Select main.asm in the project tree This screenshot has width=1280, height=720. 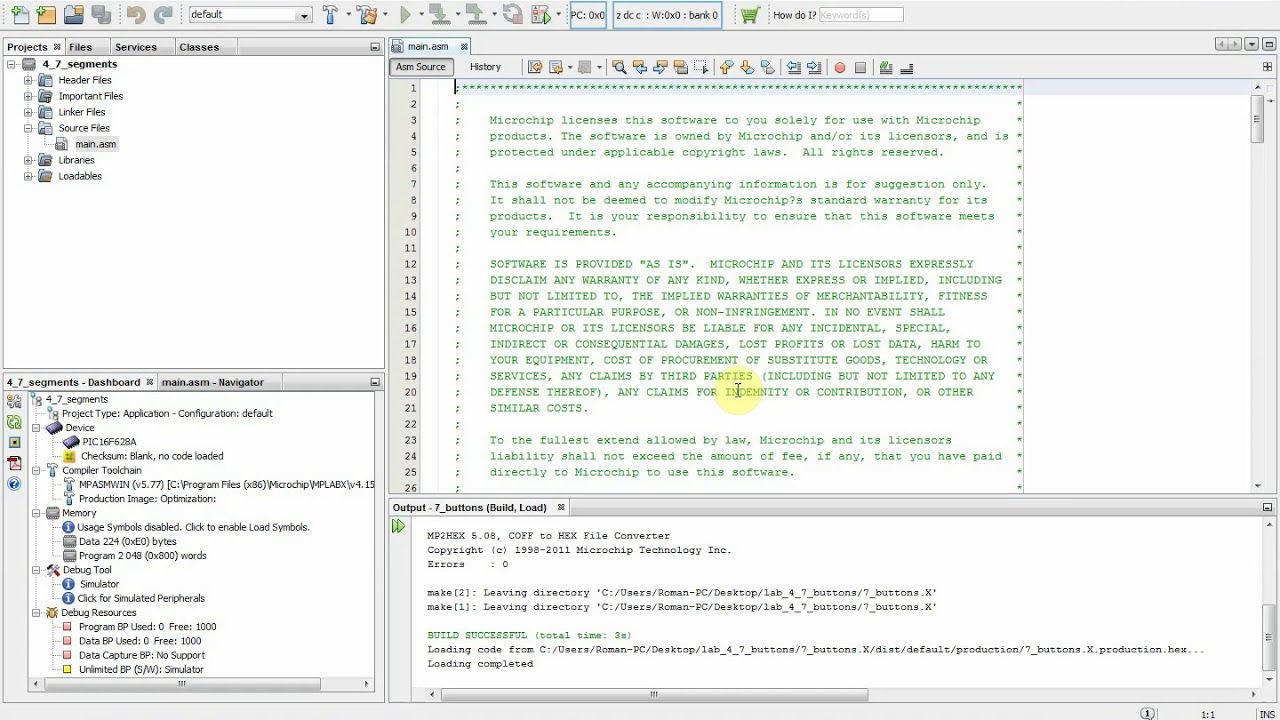(x=95, y=144)
